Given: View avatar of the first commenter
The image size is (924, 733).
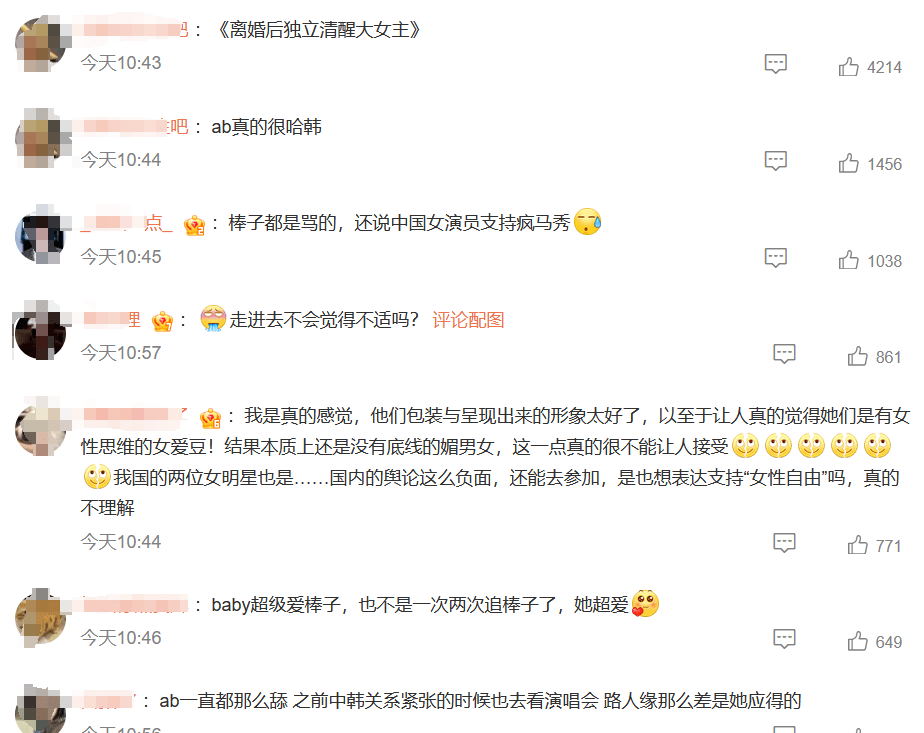Looking at the screenshot, I should (41, 44).
